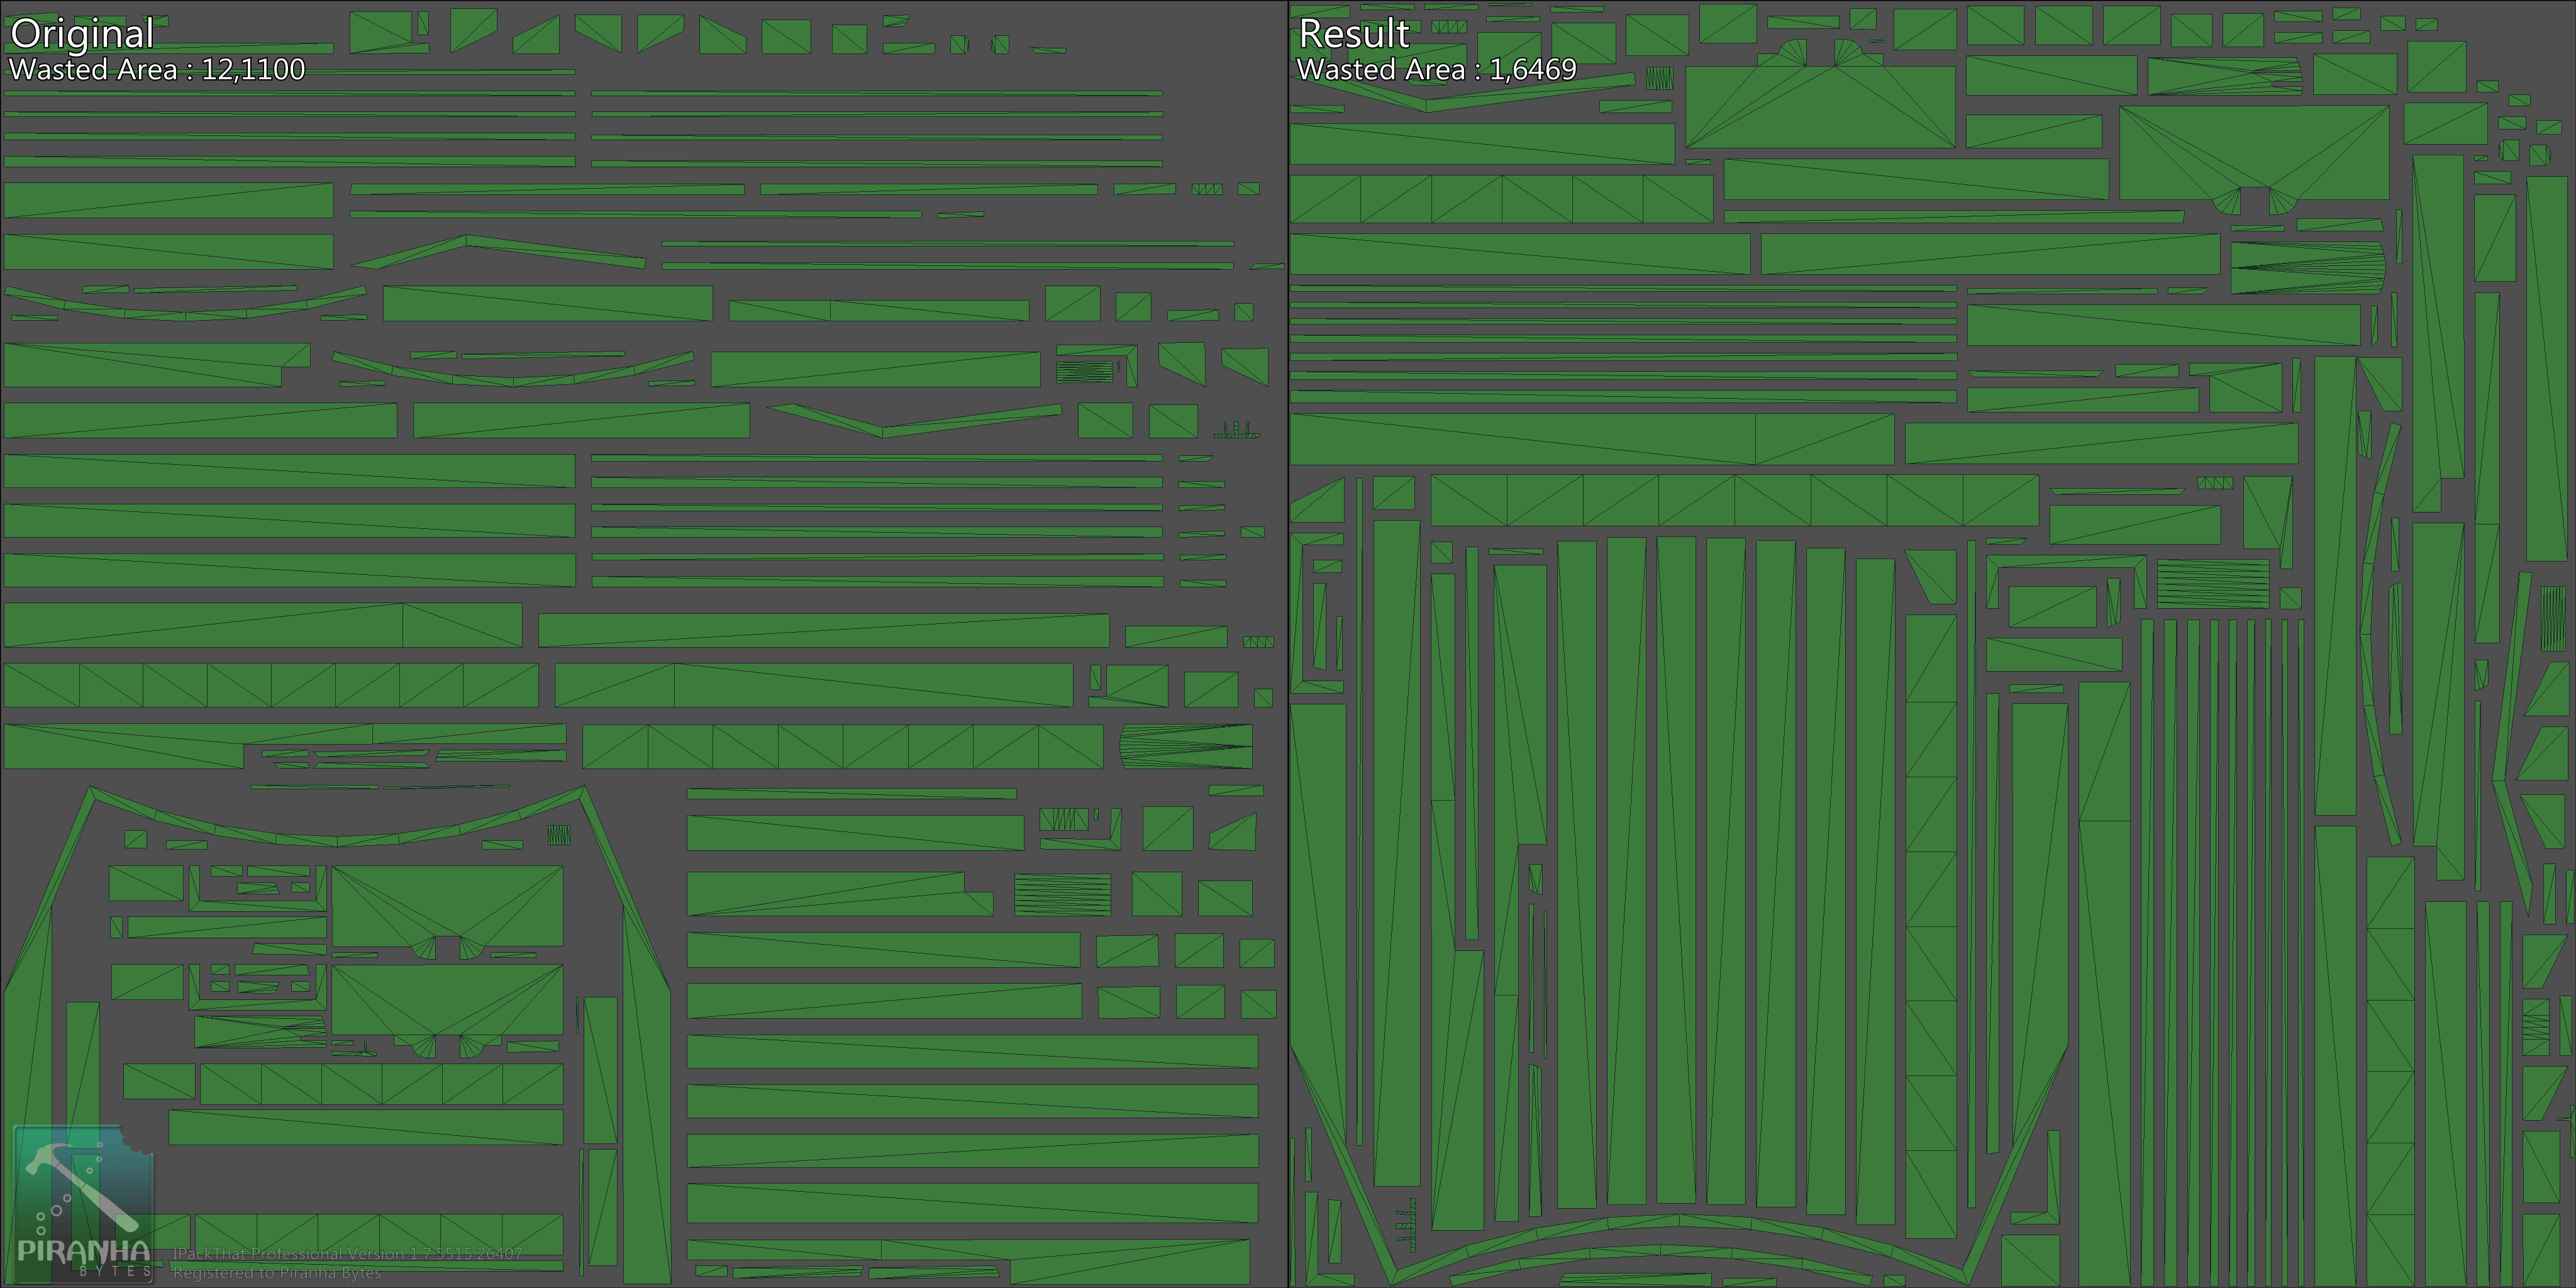Click the 'Wasted Area : 1,6469' label
This screenshot has width=2576, height=1288.
pos(1437,71)
